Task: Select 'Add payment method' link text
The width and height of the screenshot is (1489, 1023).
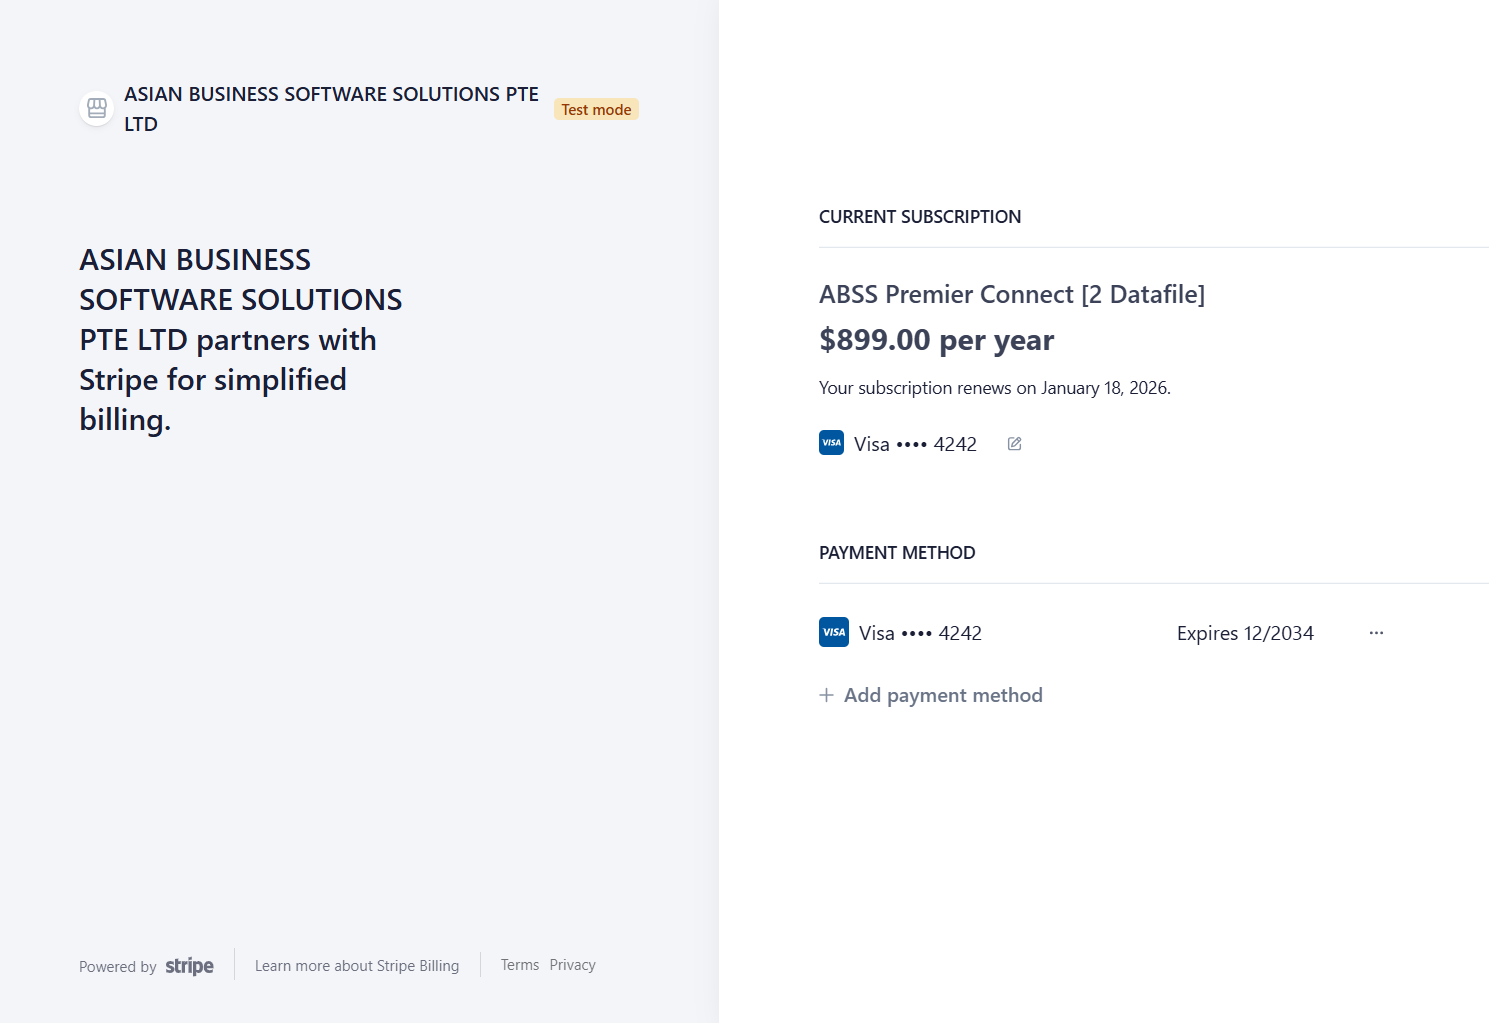Action: click(942, 695)
